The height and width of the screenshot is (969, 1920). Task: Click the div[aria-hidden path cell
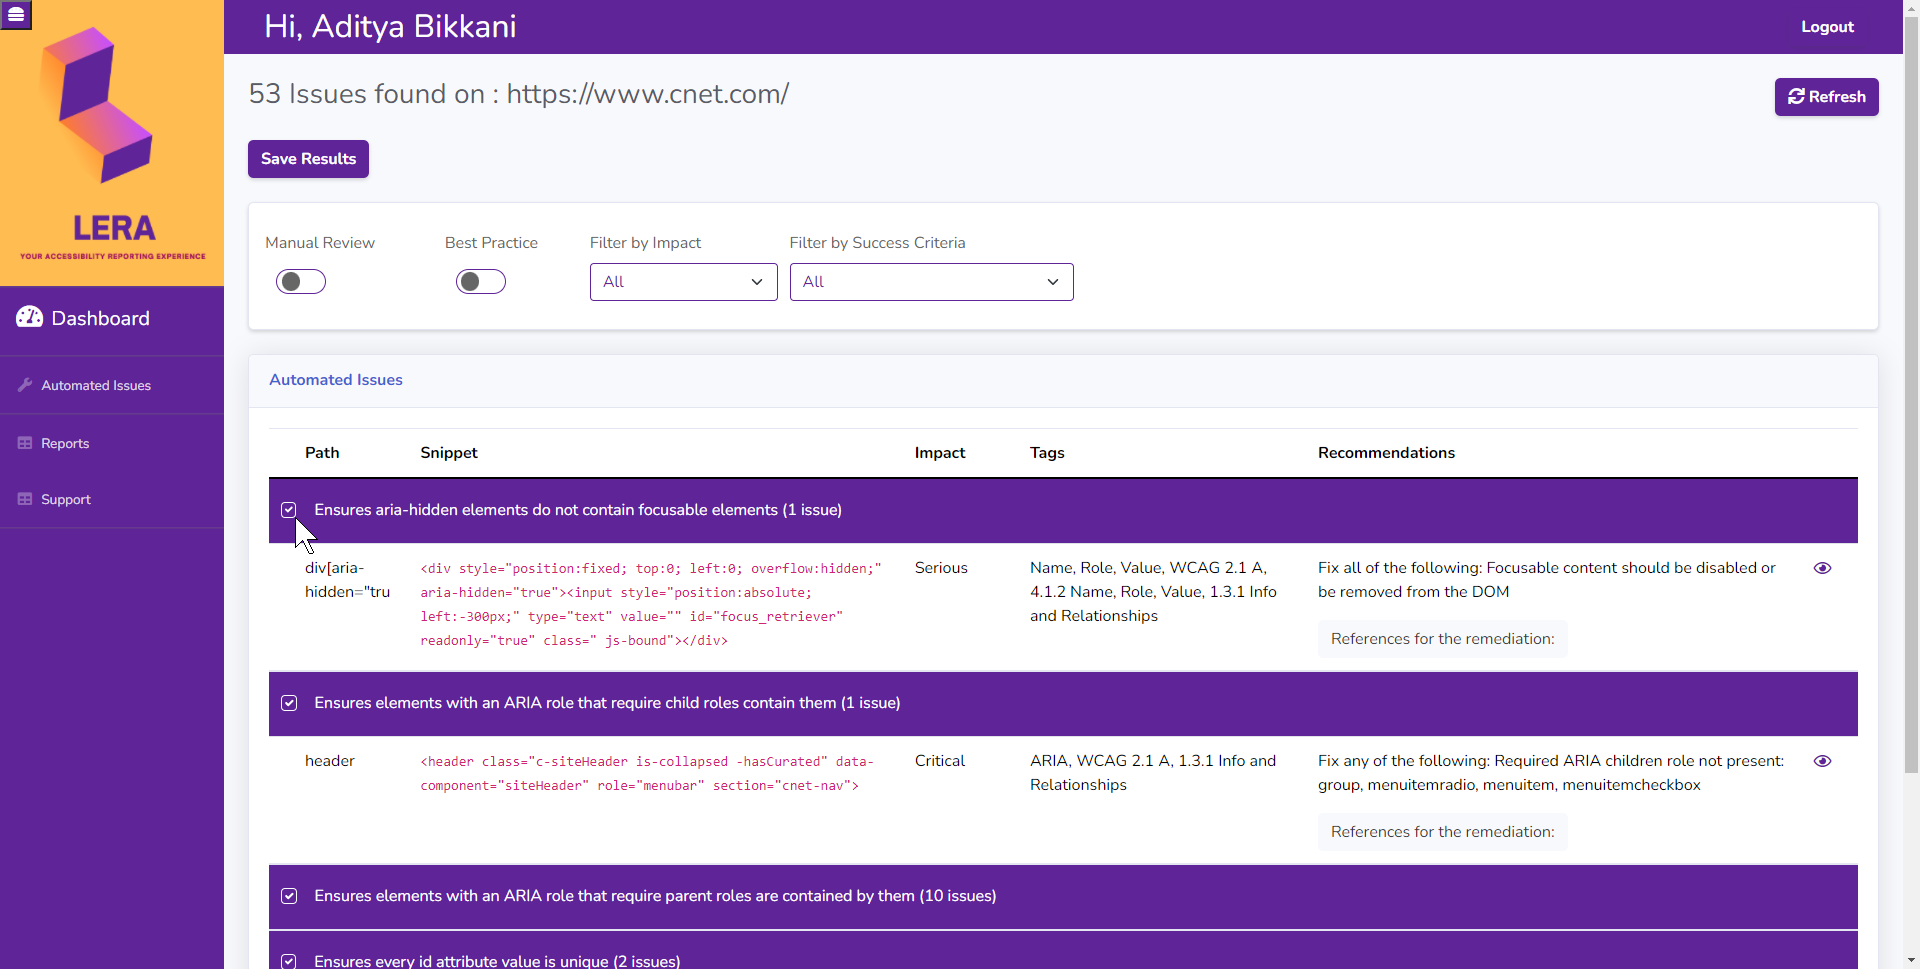[x=347, y=580]
